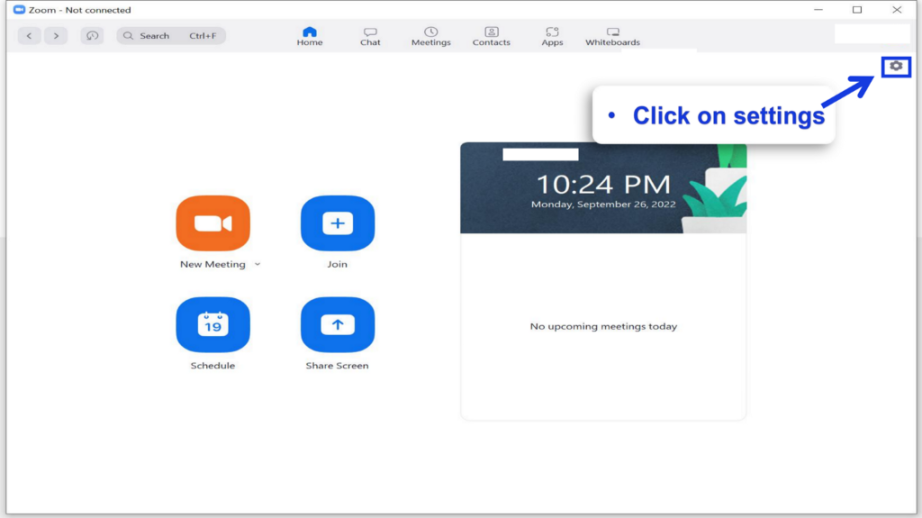The height and width of the screenshot is (518, 922).
Task: Open the Schedule calendar icon
Action: (x=213, y=324)
